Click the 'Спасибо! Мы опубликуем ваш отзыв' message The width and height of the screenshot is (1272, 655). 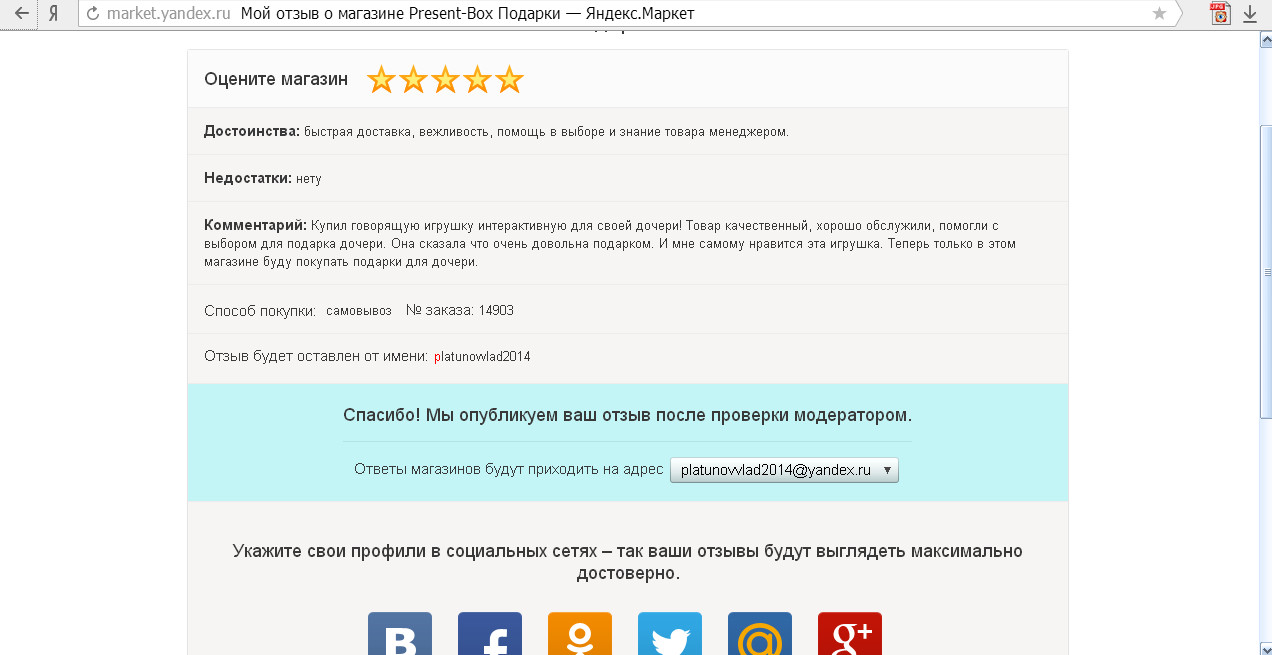pyautogui.click(x=627, y=415)
